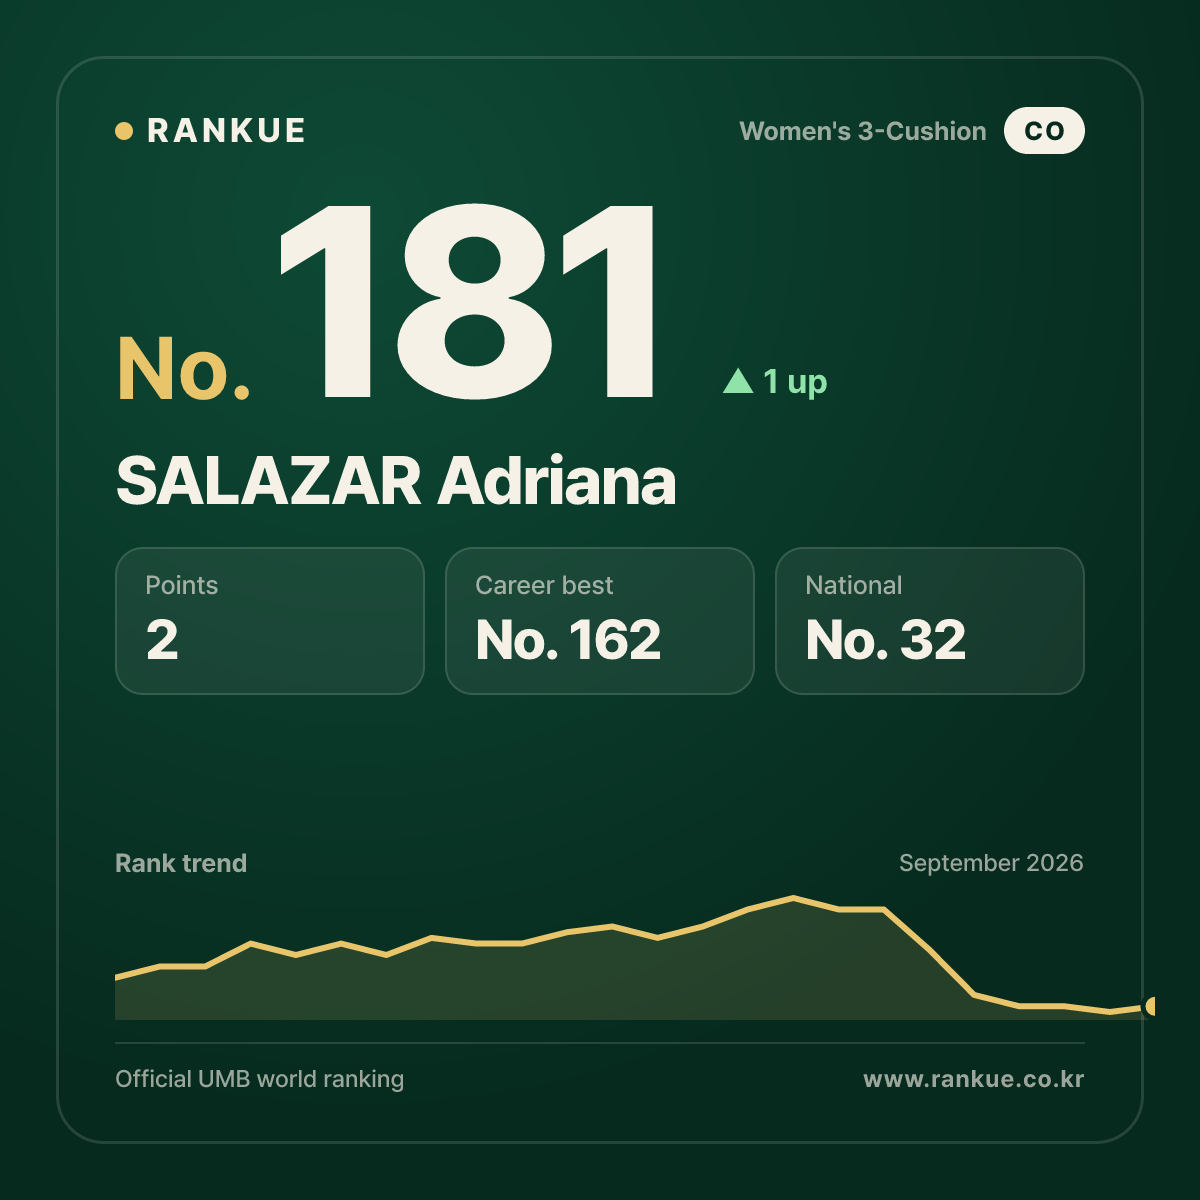Click the green up triangle icon
The width and height of the screenshot is (1200, 1200).
click(738, 381)
